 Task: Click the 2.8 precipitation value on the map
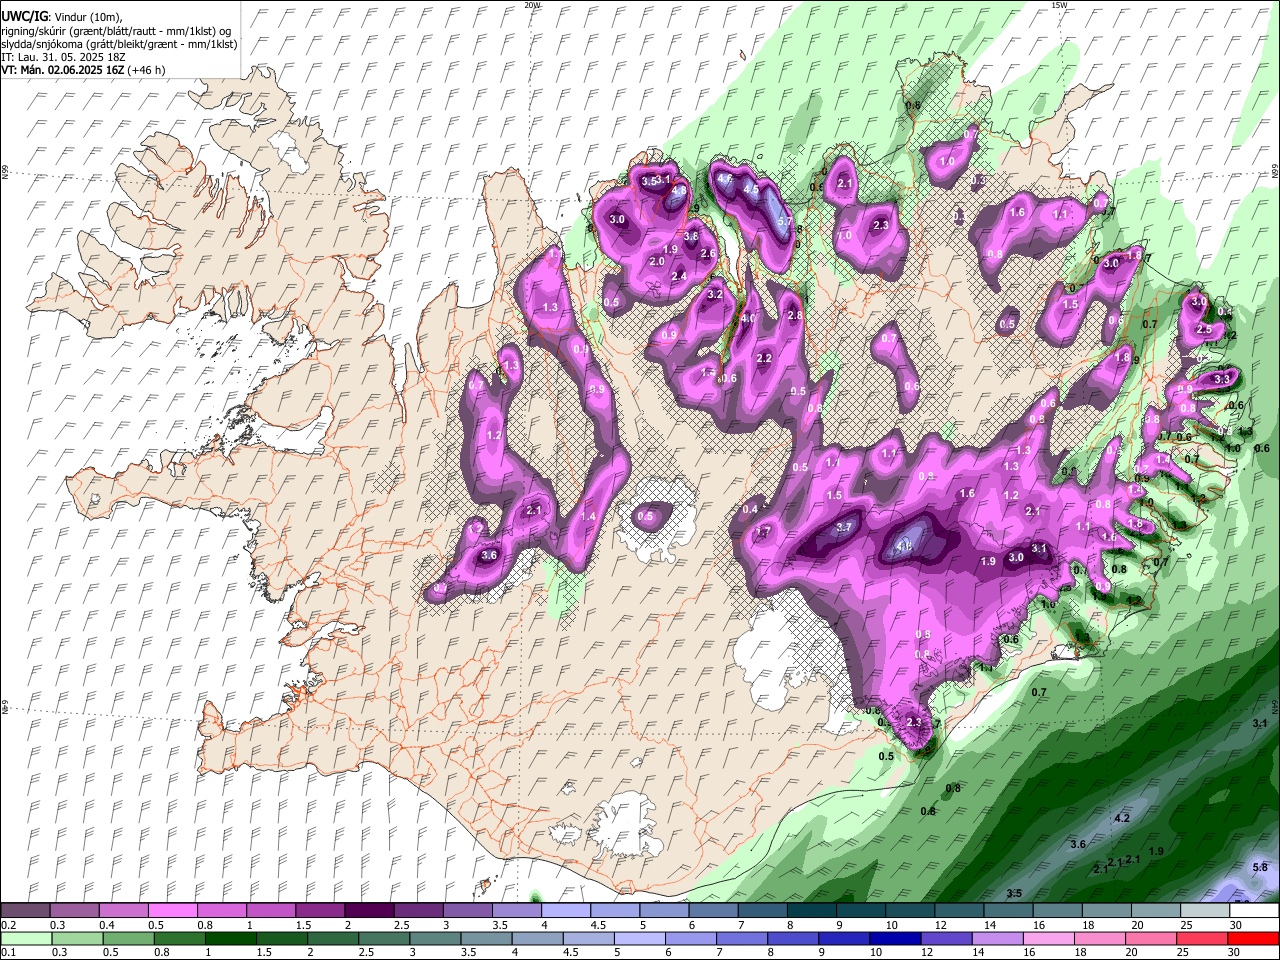(x=795, y=315)
